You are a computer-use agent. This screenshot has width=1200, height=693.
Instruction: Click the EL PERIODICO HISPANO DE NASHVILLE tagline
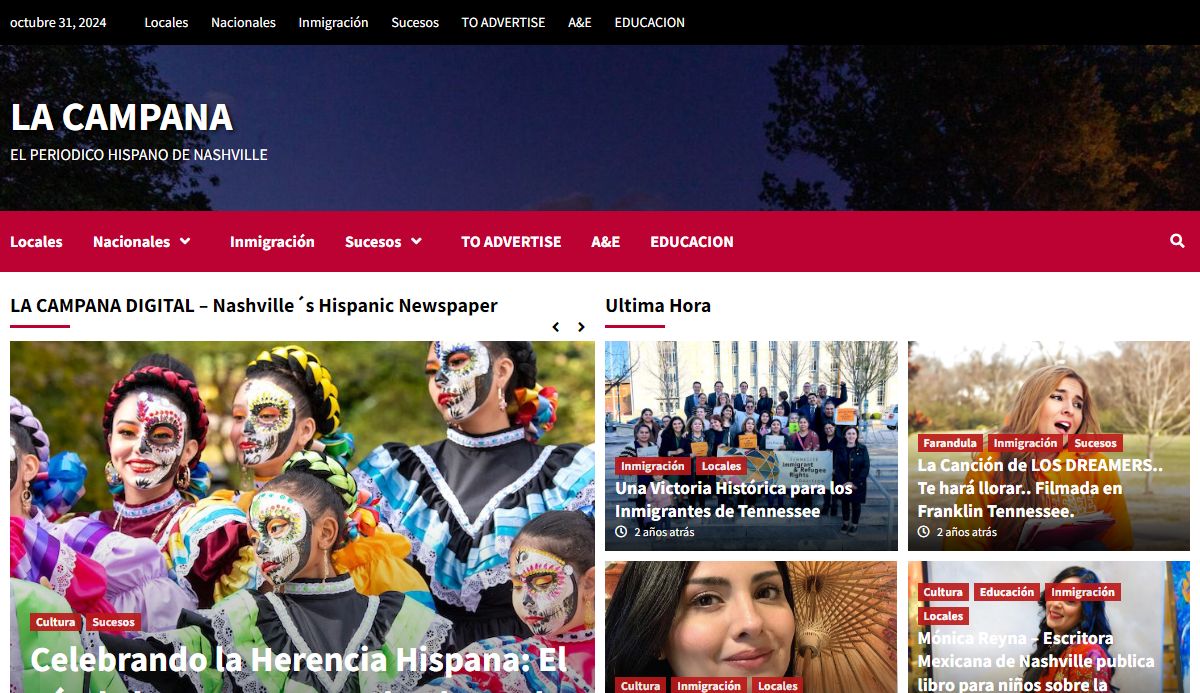139,155
